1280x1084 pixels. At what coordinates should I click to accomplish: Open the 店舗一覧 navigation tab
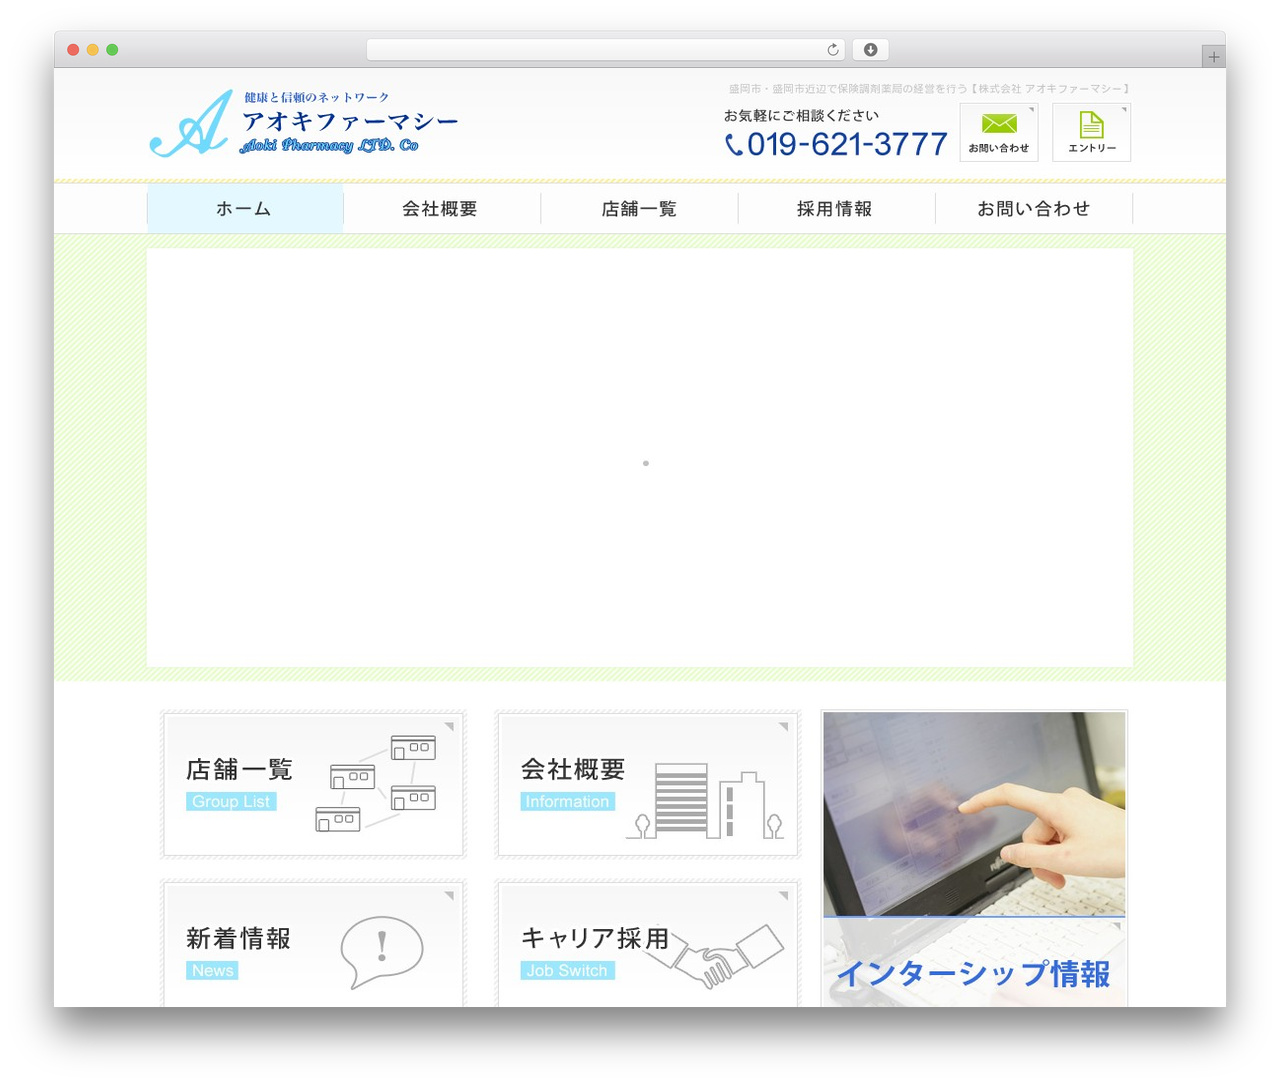pos(639,209)
